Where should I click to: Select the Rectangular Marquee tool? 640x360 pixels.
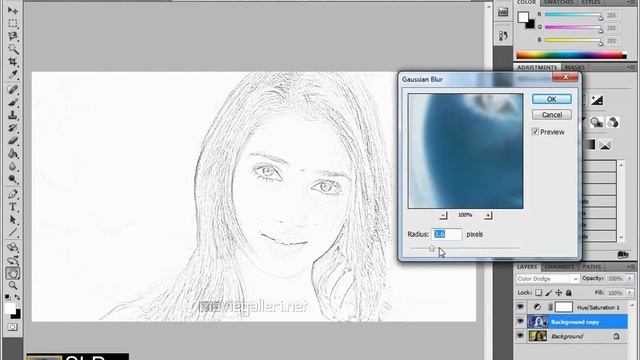coord(13,23)
